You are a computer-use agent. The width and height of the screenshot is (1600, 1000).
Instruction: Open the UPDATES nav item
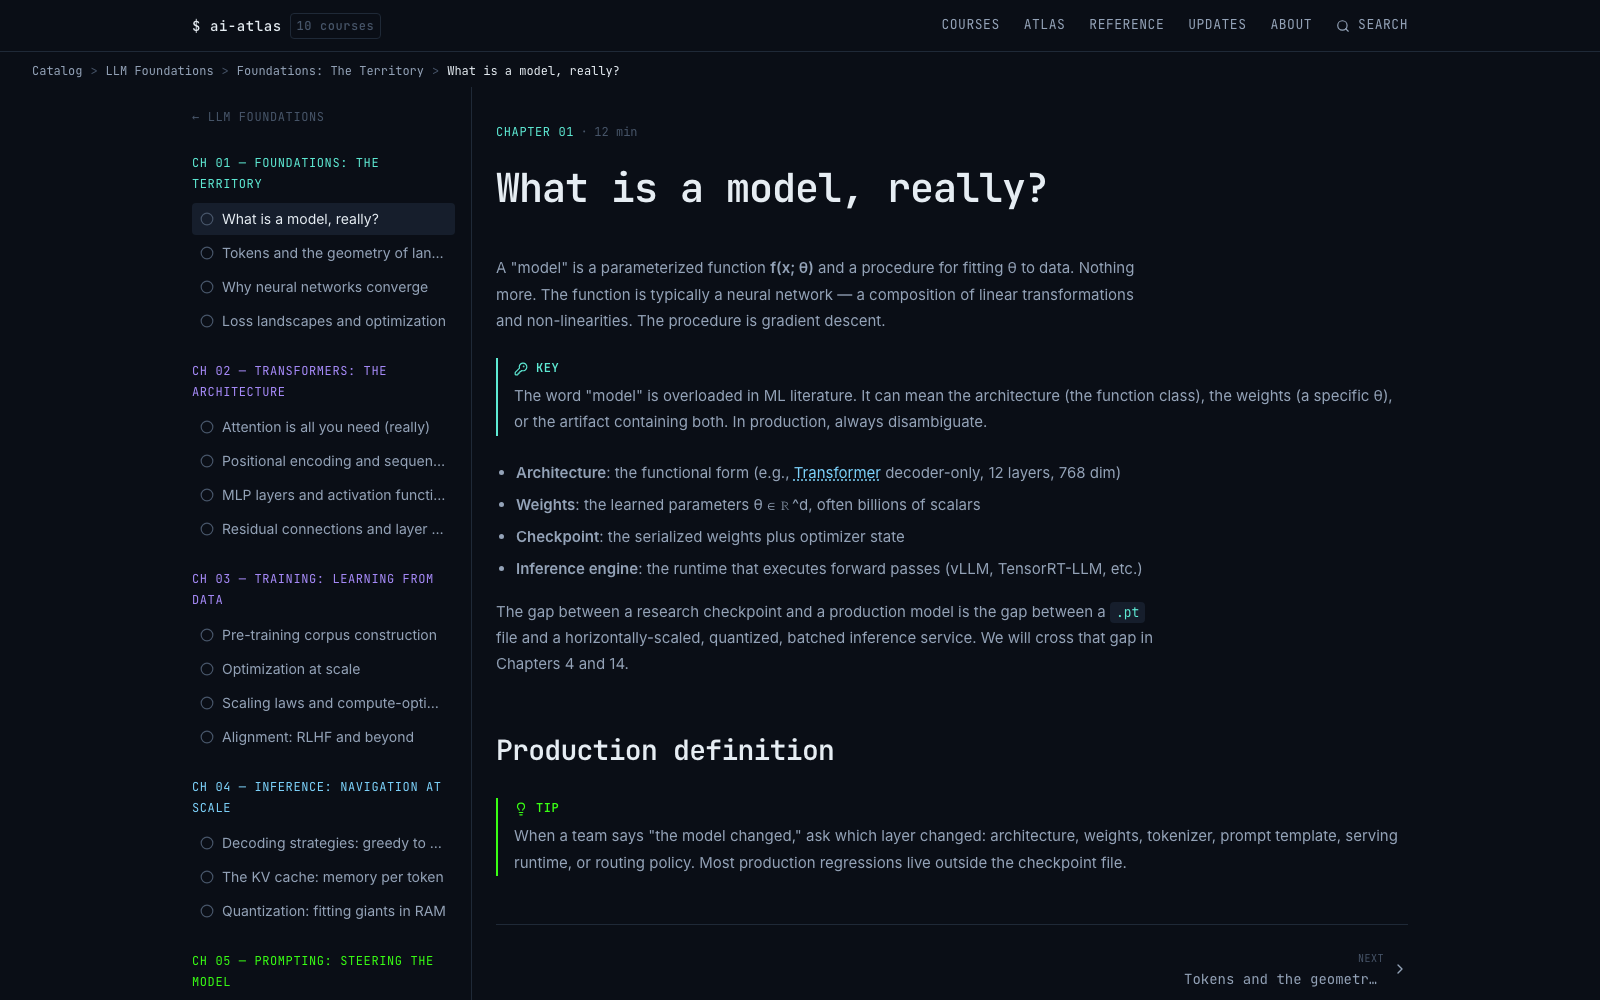click(1217, 25)
